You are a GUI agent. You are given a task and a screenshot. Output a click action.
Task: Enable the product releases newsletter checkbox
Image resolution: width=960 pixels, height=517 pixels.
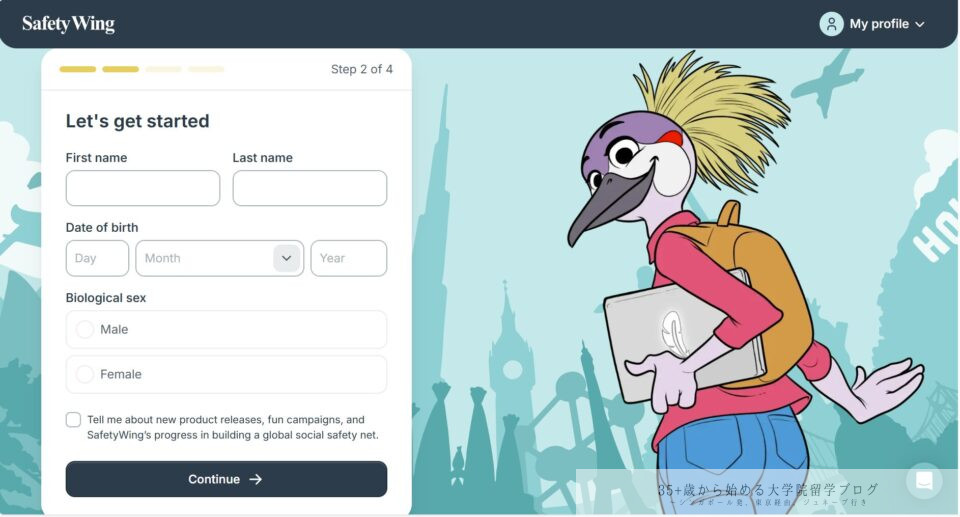pos(73,420)
